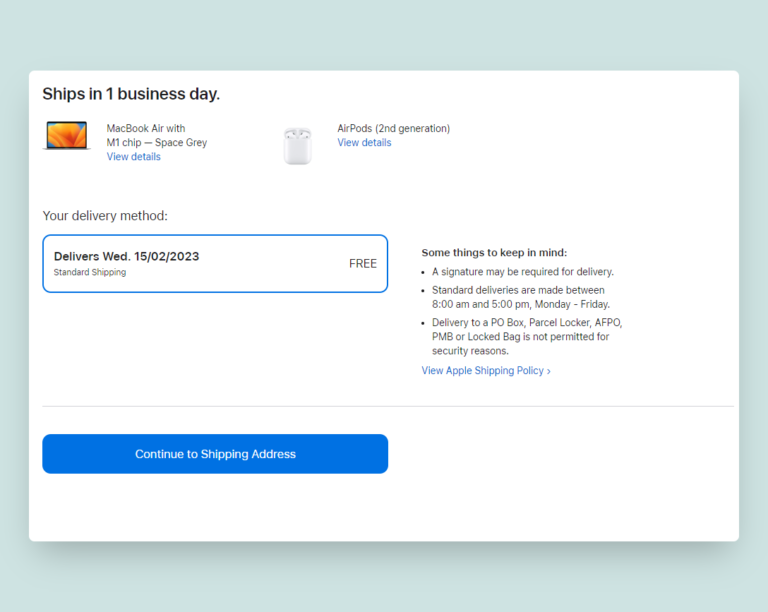The height and width of the screenshot is (612, 768).
Task: Click the MacBook Air product thumbnail
Action: [67, 135]
